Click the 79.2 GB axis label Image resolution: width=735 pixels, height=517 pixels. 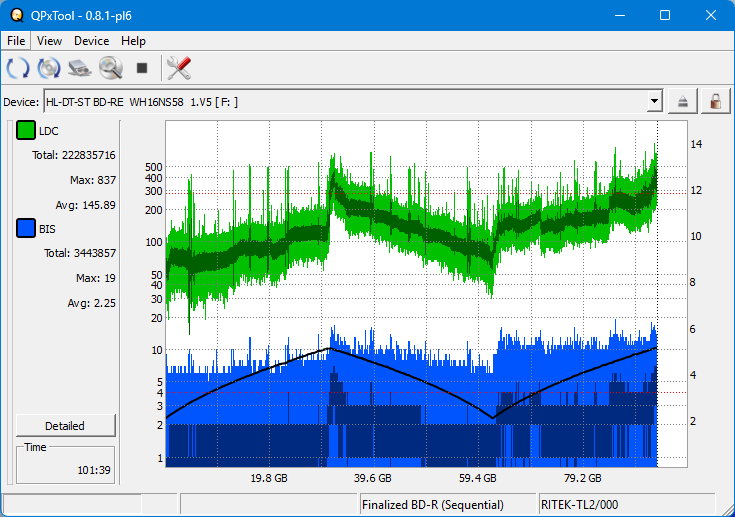(x=583, y=478)
